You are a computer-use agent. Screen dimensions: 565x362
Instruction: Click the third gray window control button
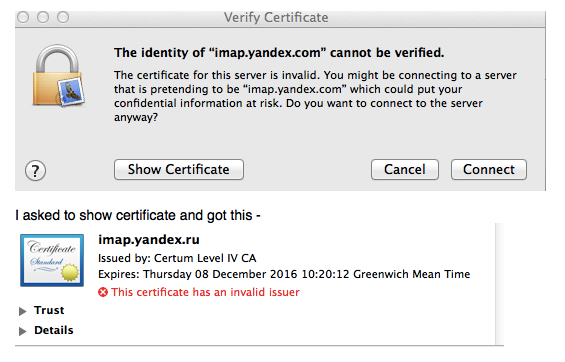point(63,17)
